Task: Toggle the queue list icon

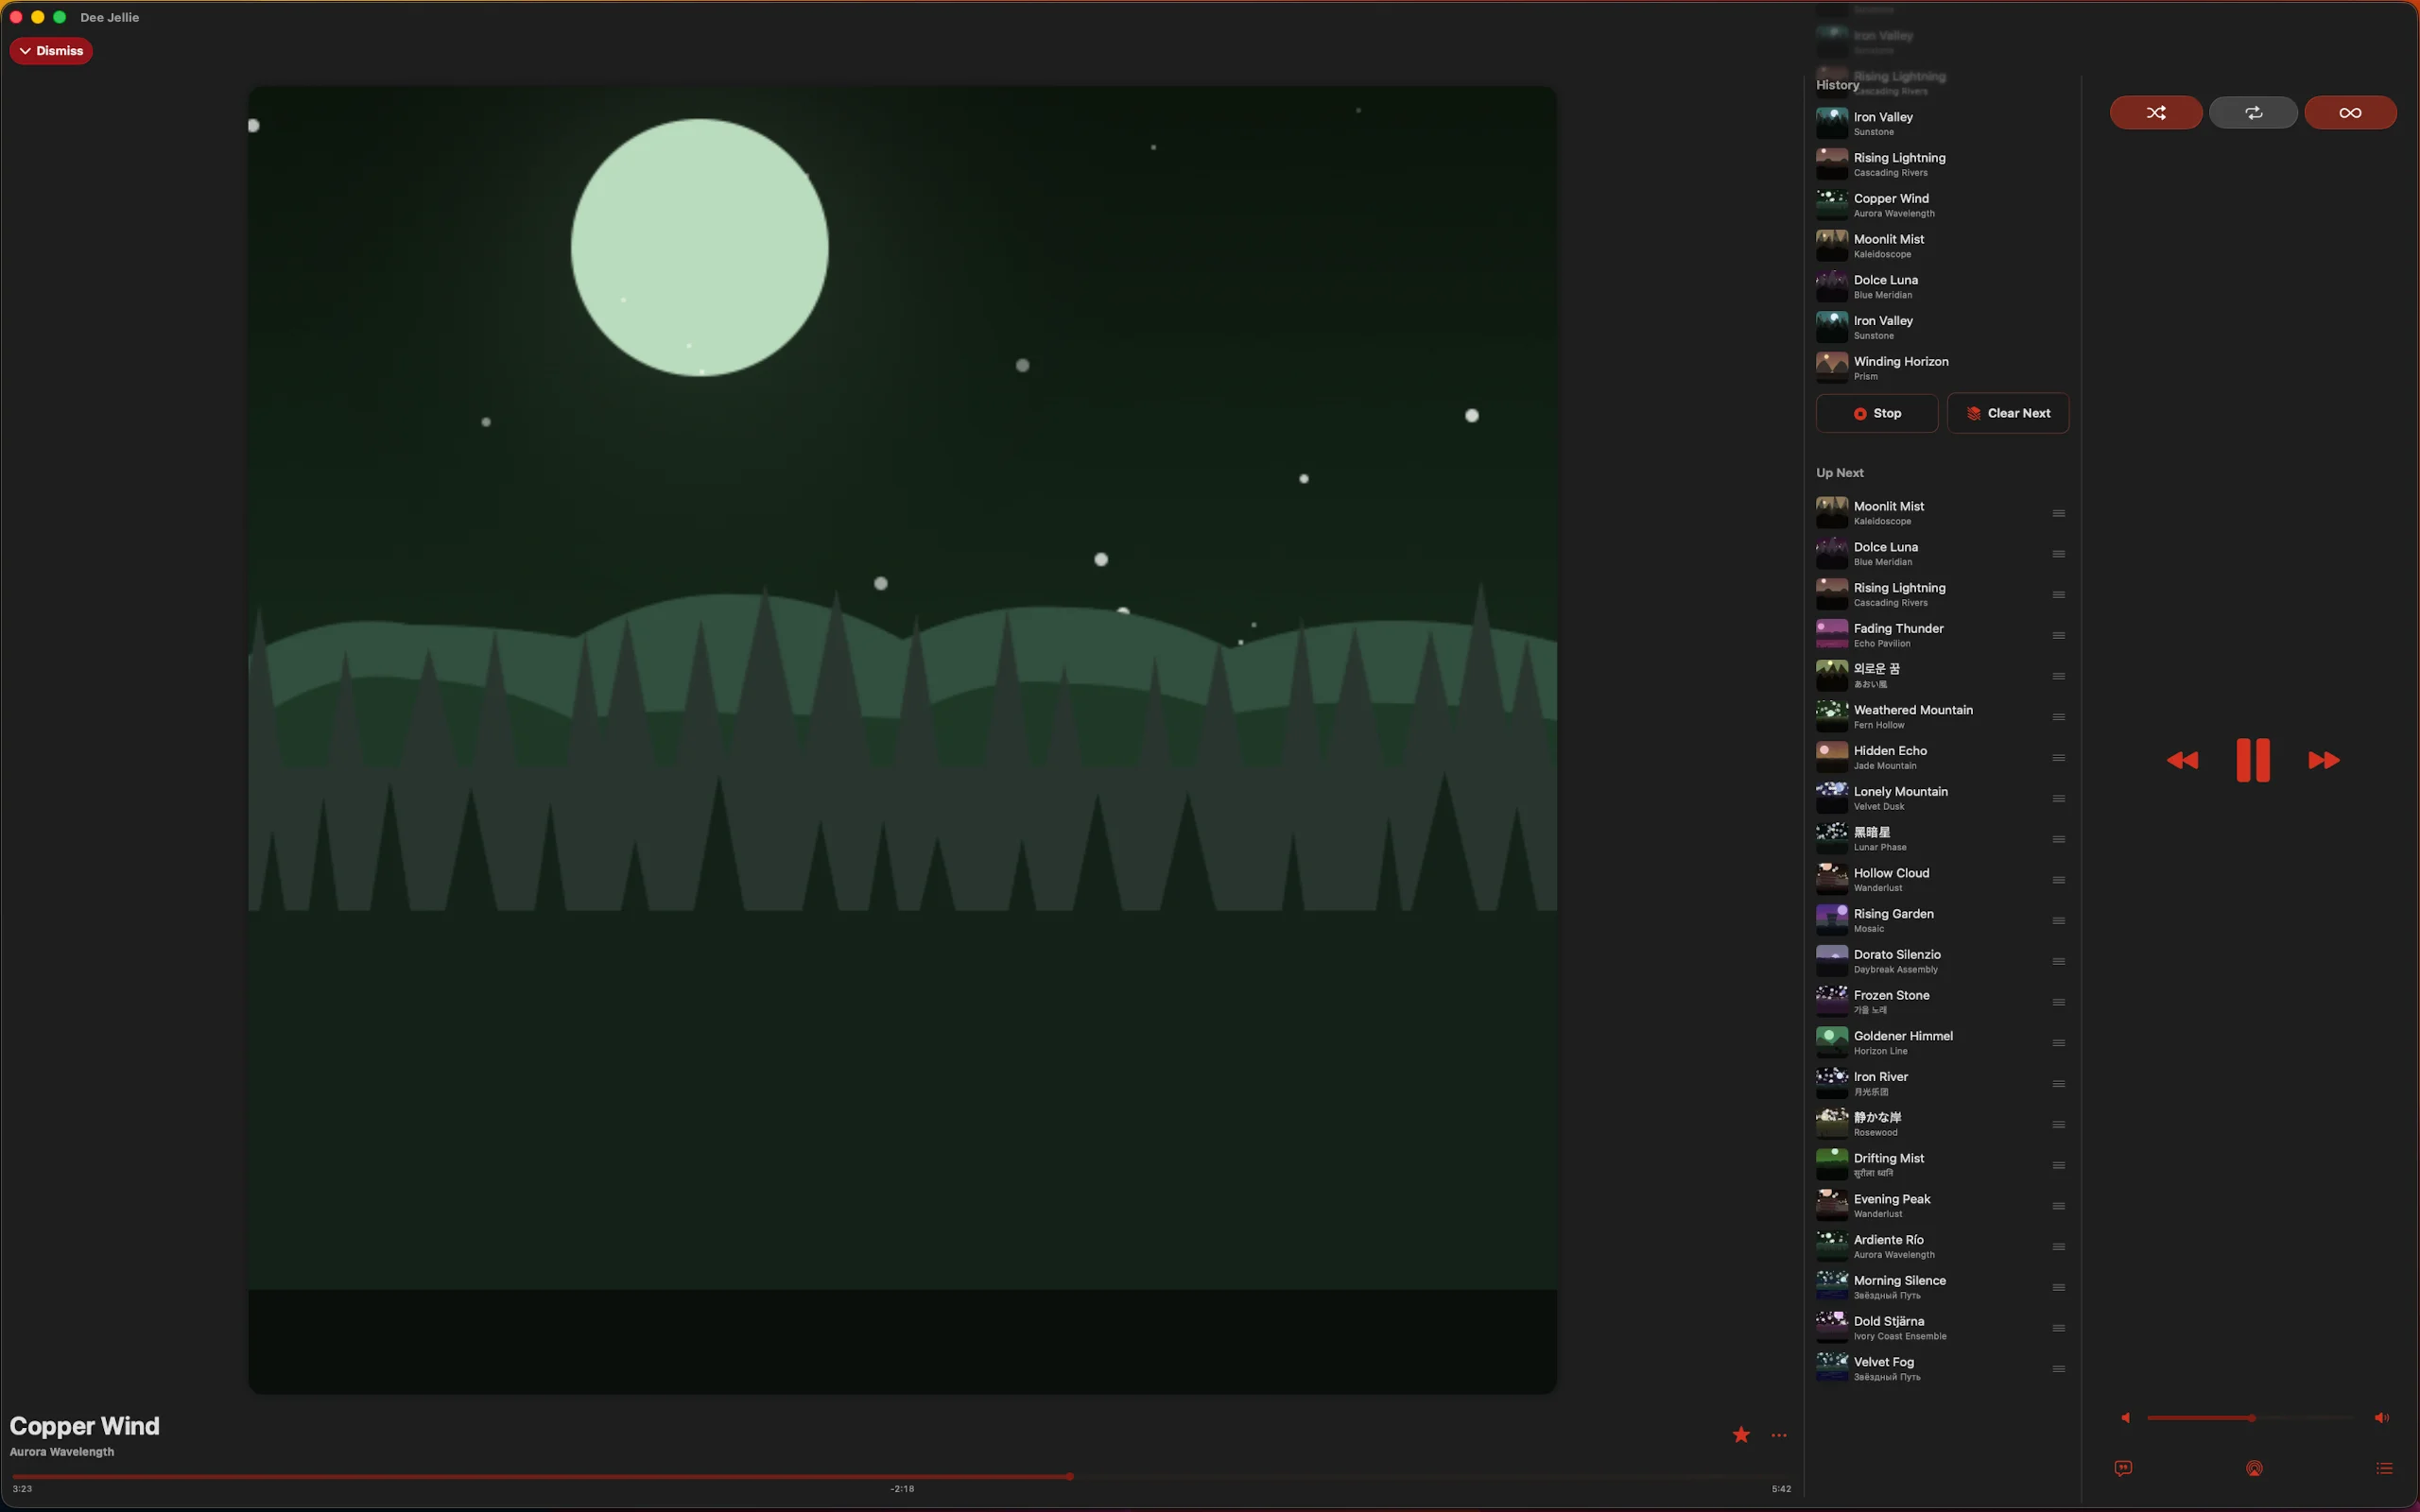Action: point(2384,1468)
